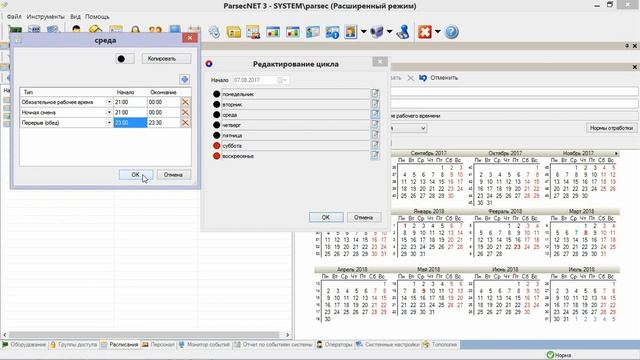Switch to the Оборудование tab
Image resolution: width=640 pixels, height=360 pixels.
[x=24, y=344]
